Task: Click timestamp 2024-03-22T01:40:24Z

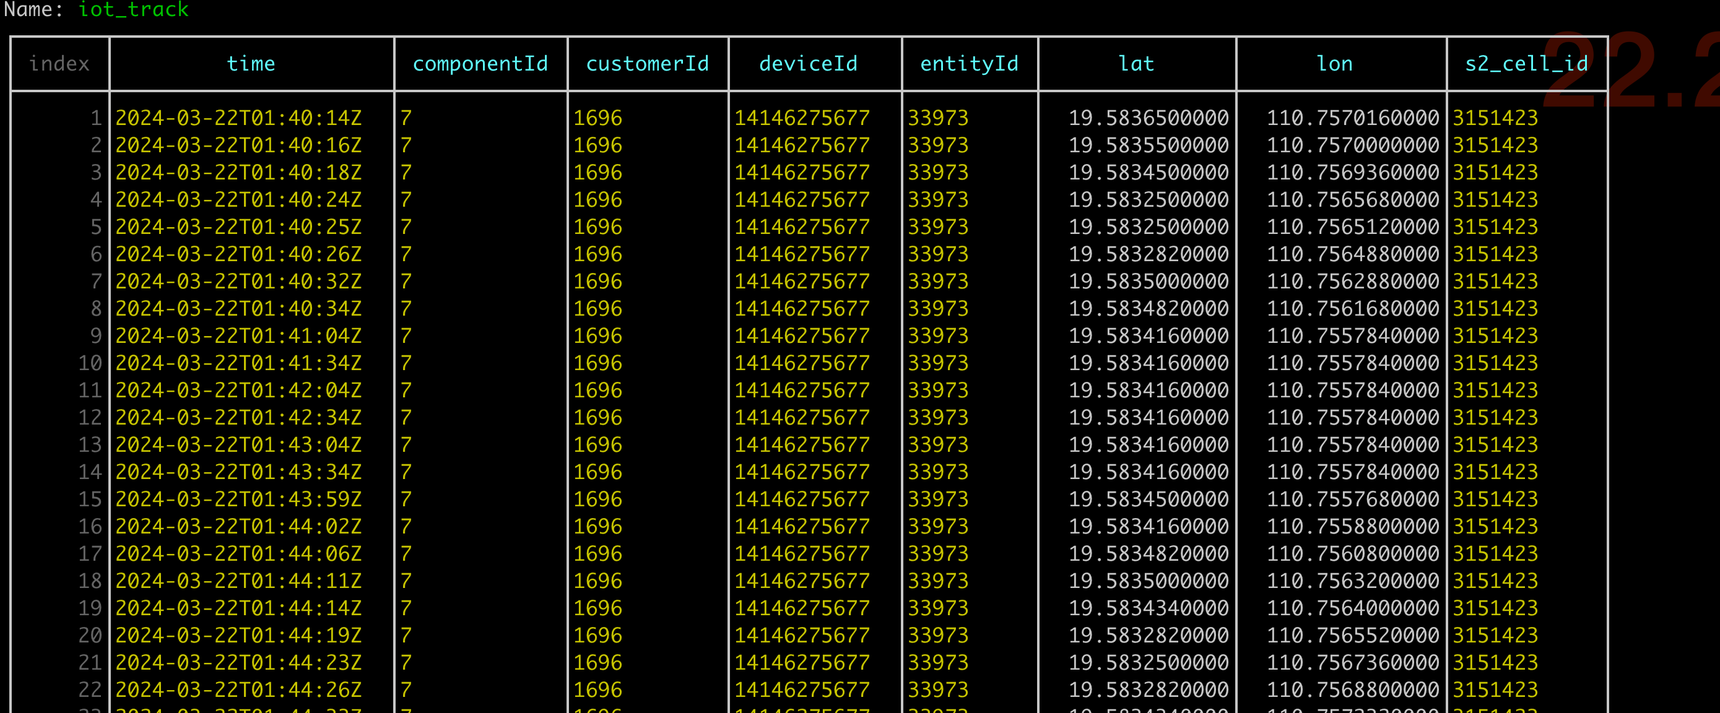Action: point(239,200)
